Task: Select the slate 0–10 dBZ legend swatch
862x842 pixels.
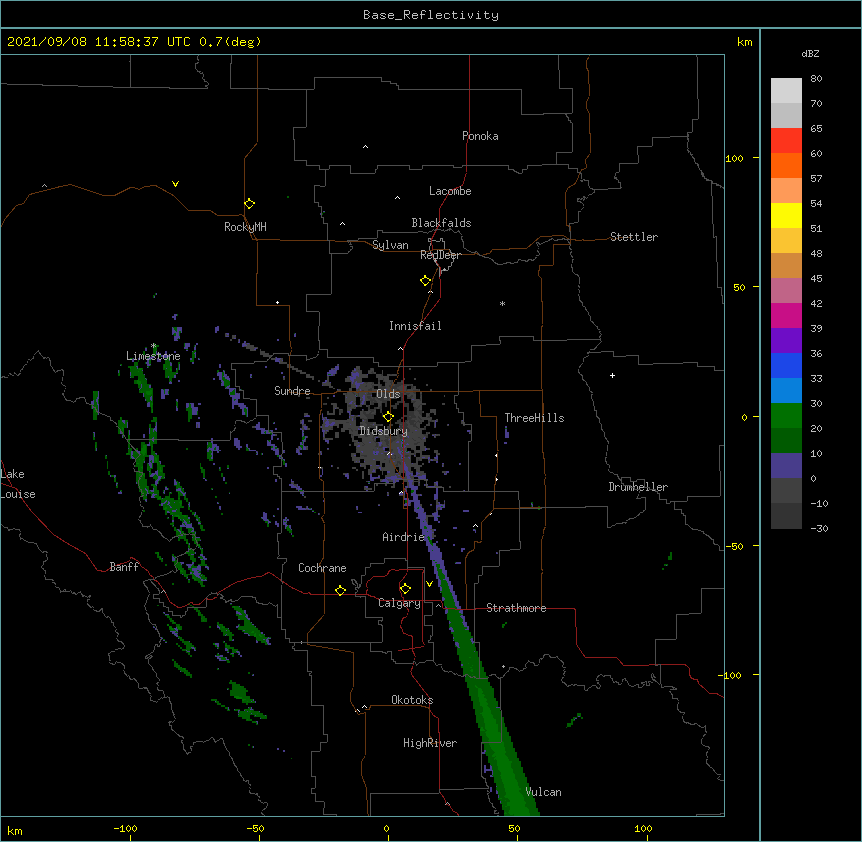Action: click(786, 466)
